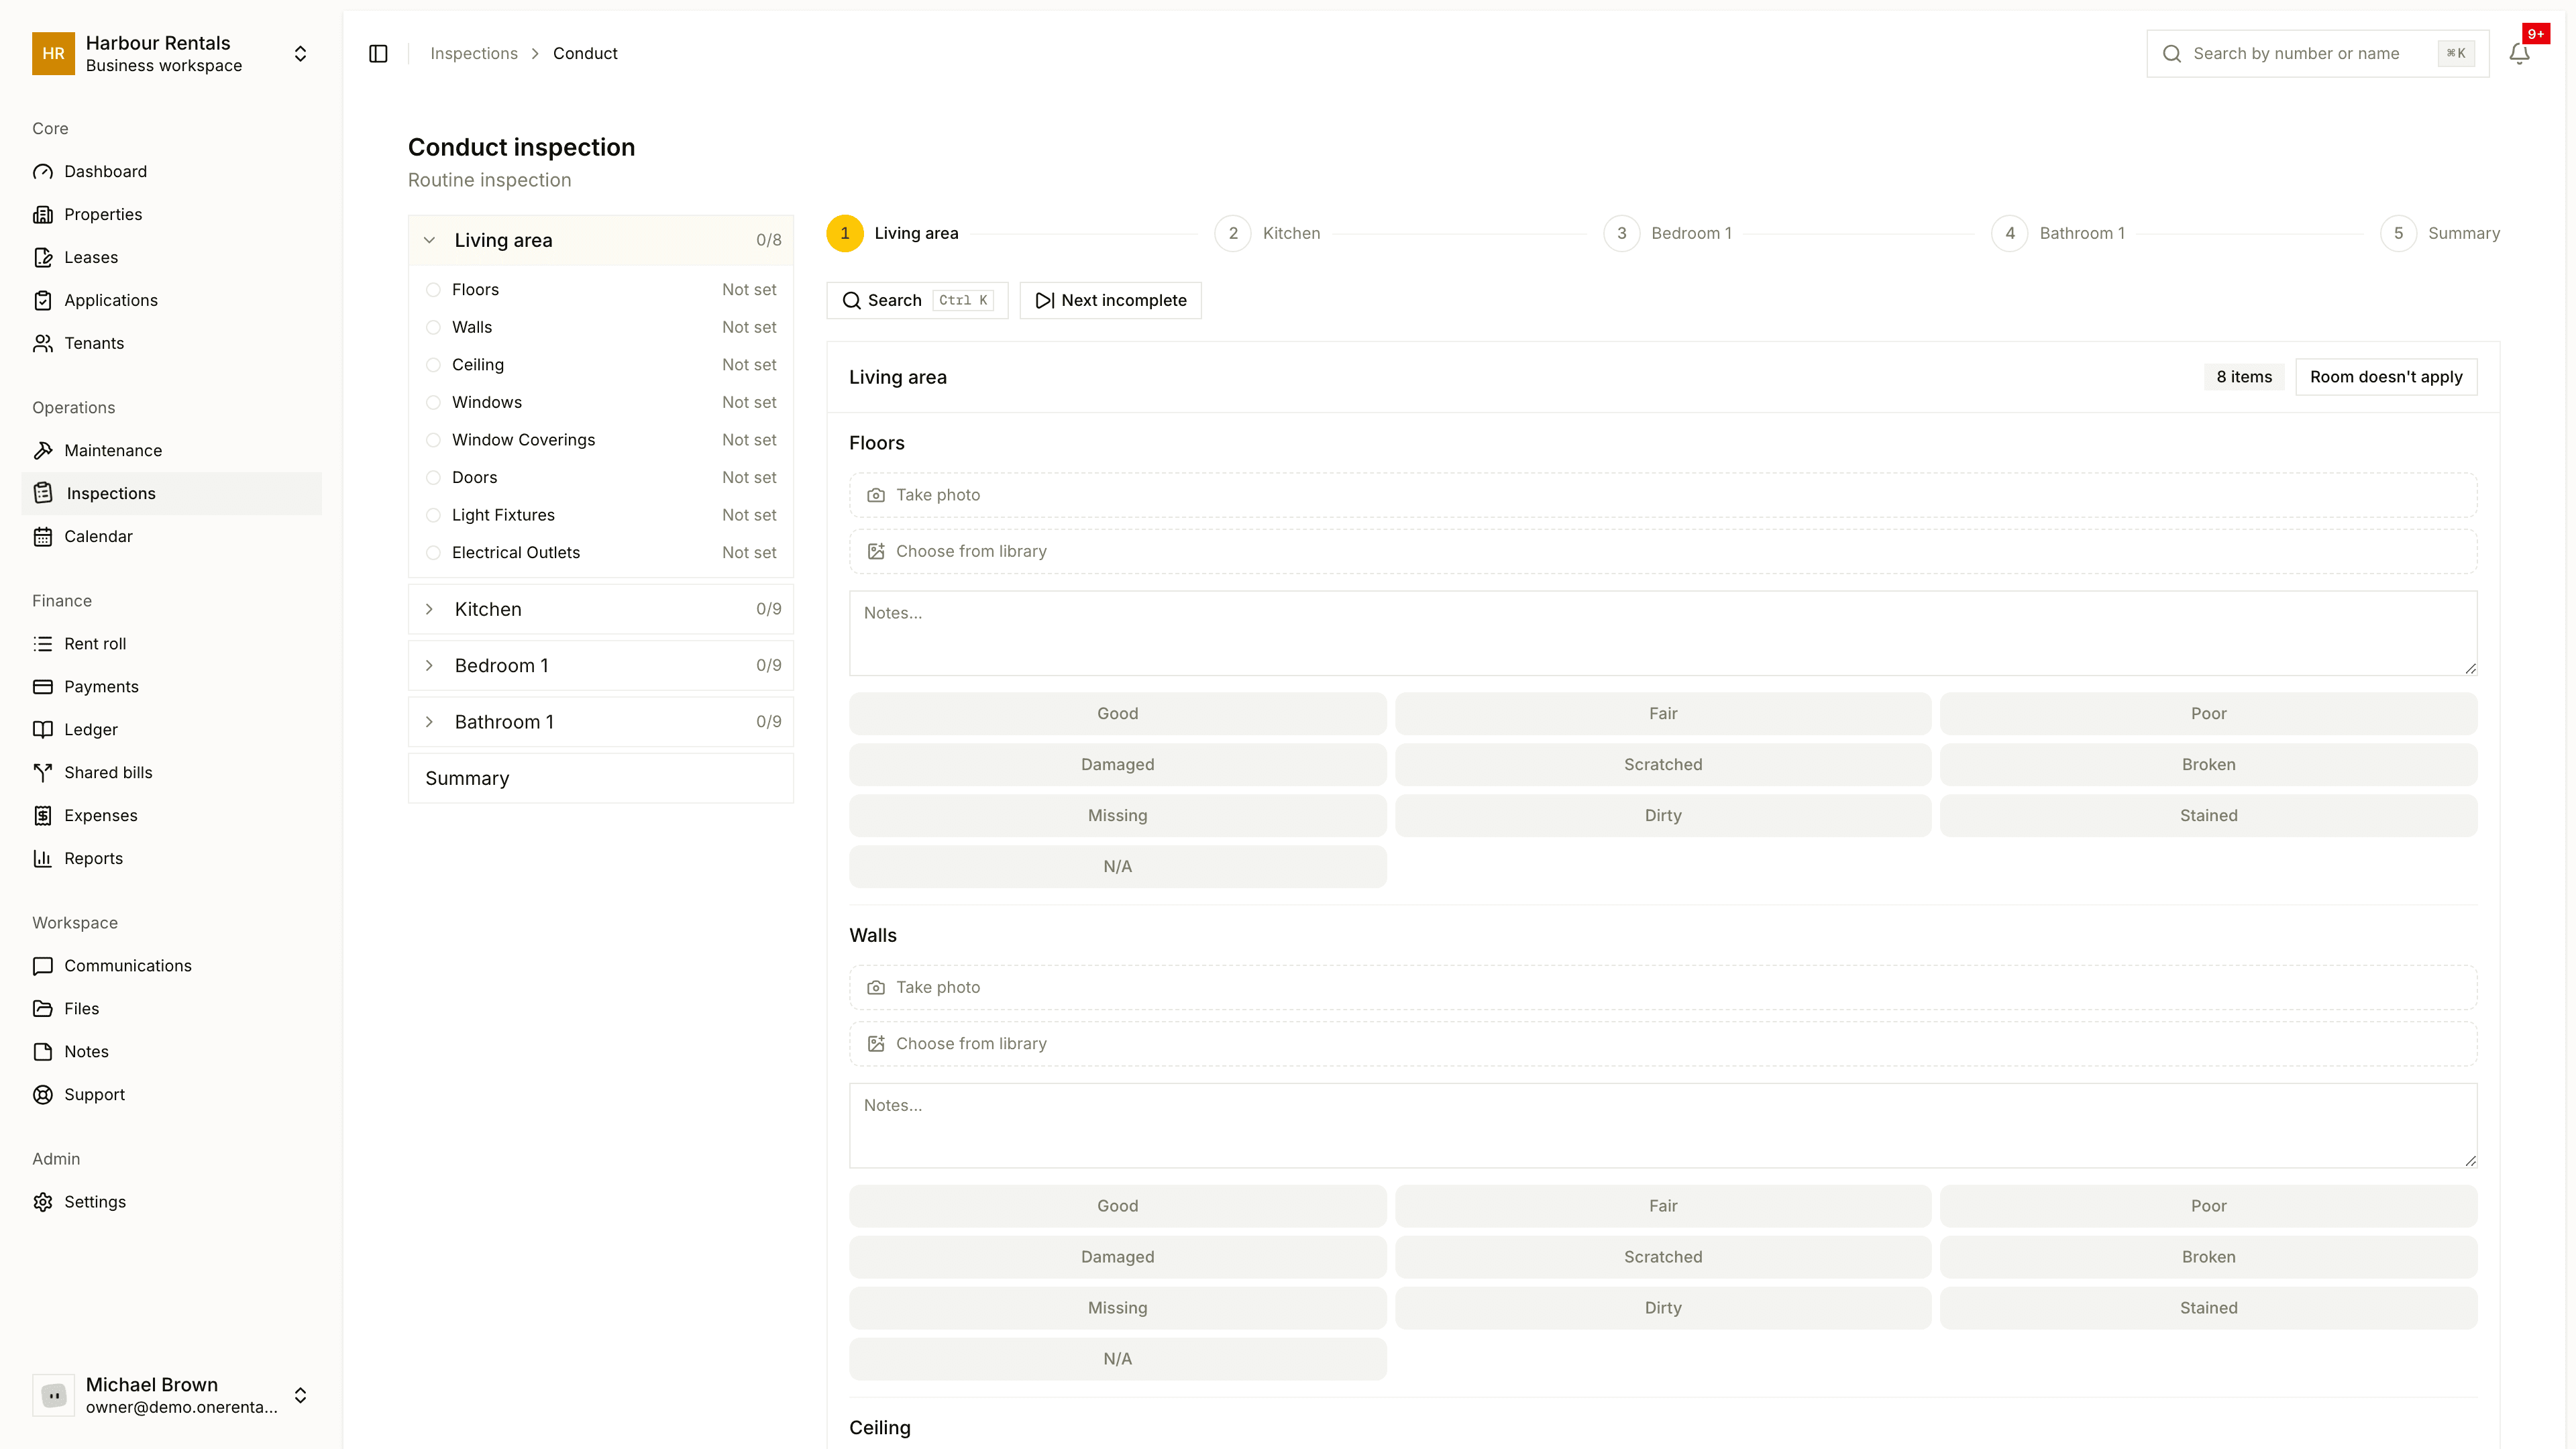Click Choose from library under Walls
The image size is (2576, 1449).
(x=1663, y=1044)
